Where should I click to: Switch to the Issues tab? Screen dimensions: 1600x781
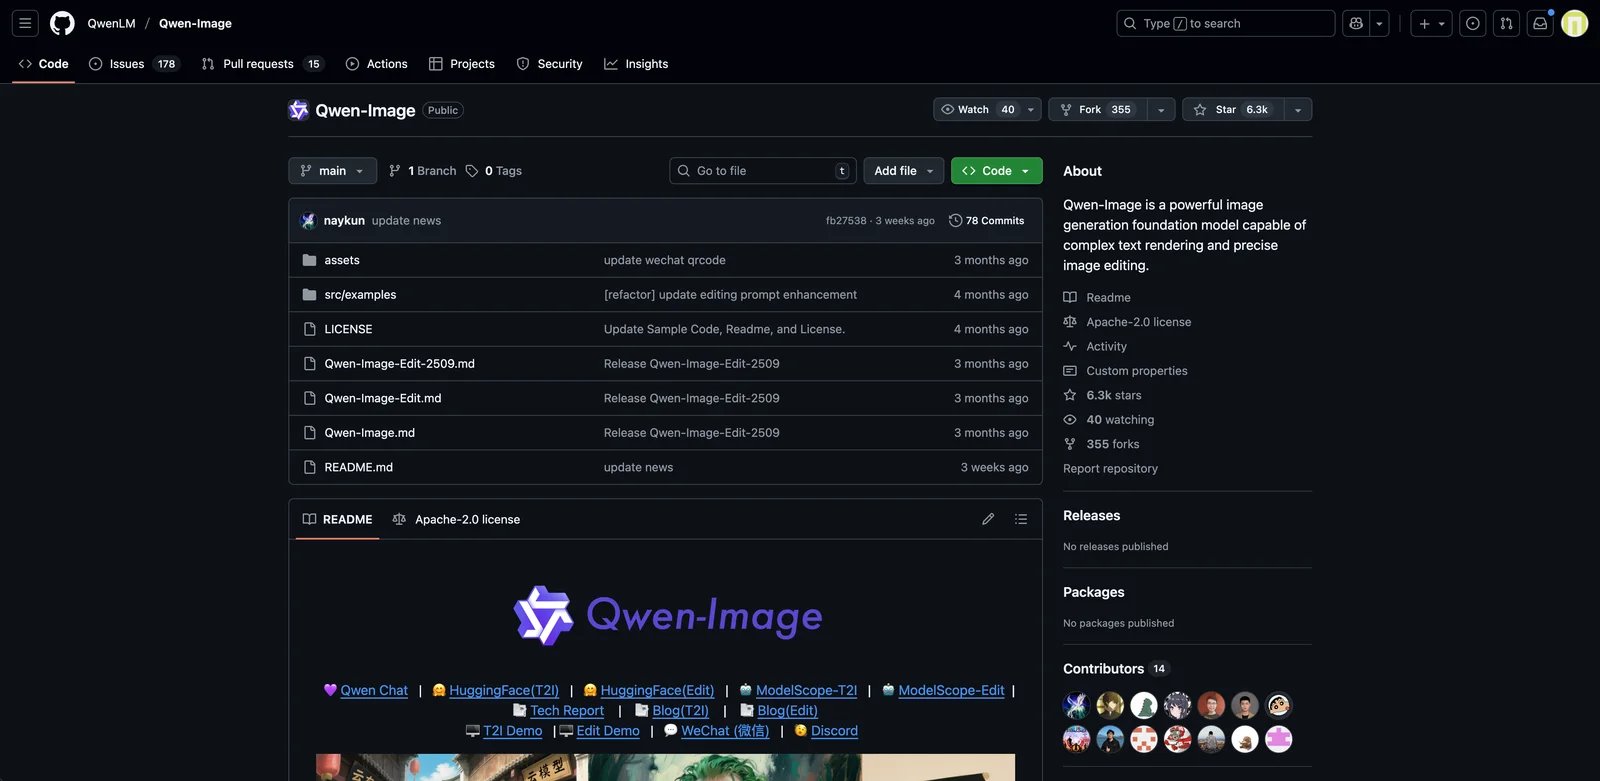(x=133, y=64)
